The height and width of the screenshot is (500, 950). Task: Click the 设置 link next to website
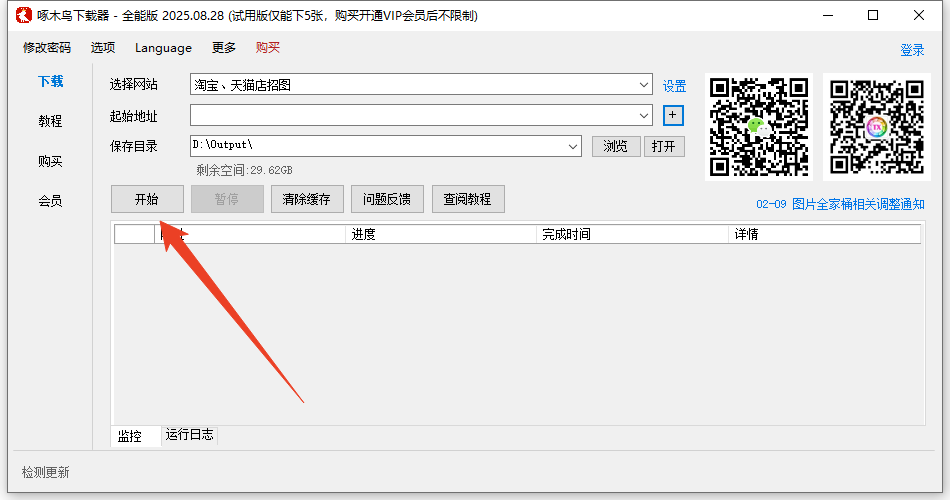[x=674, y=86]
